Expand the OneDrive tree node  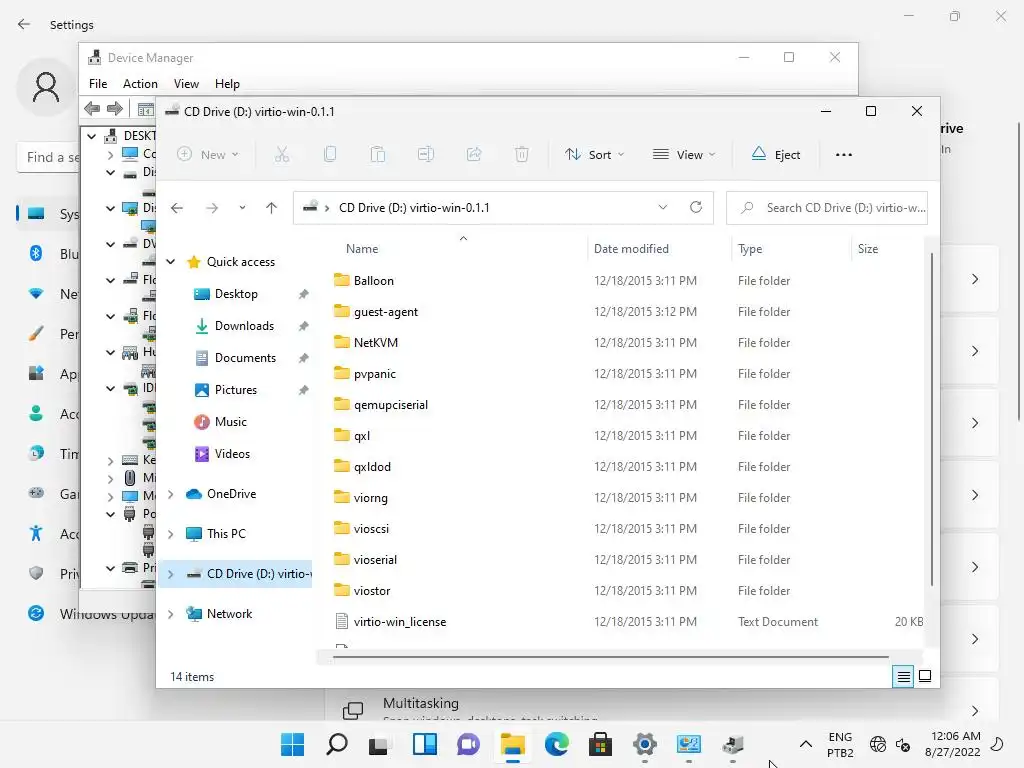tap(171, 494)
